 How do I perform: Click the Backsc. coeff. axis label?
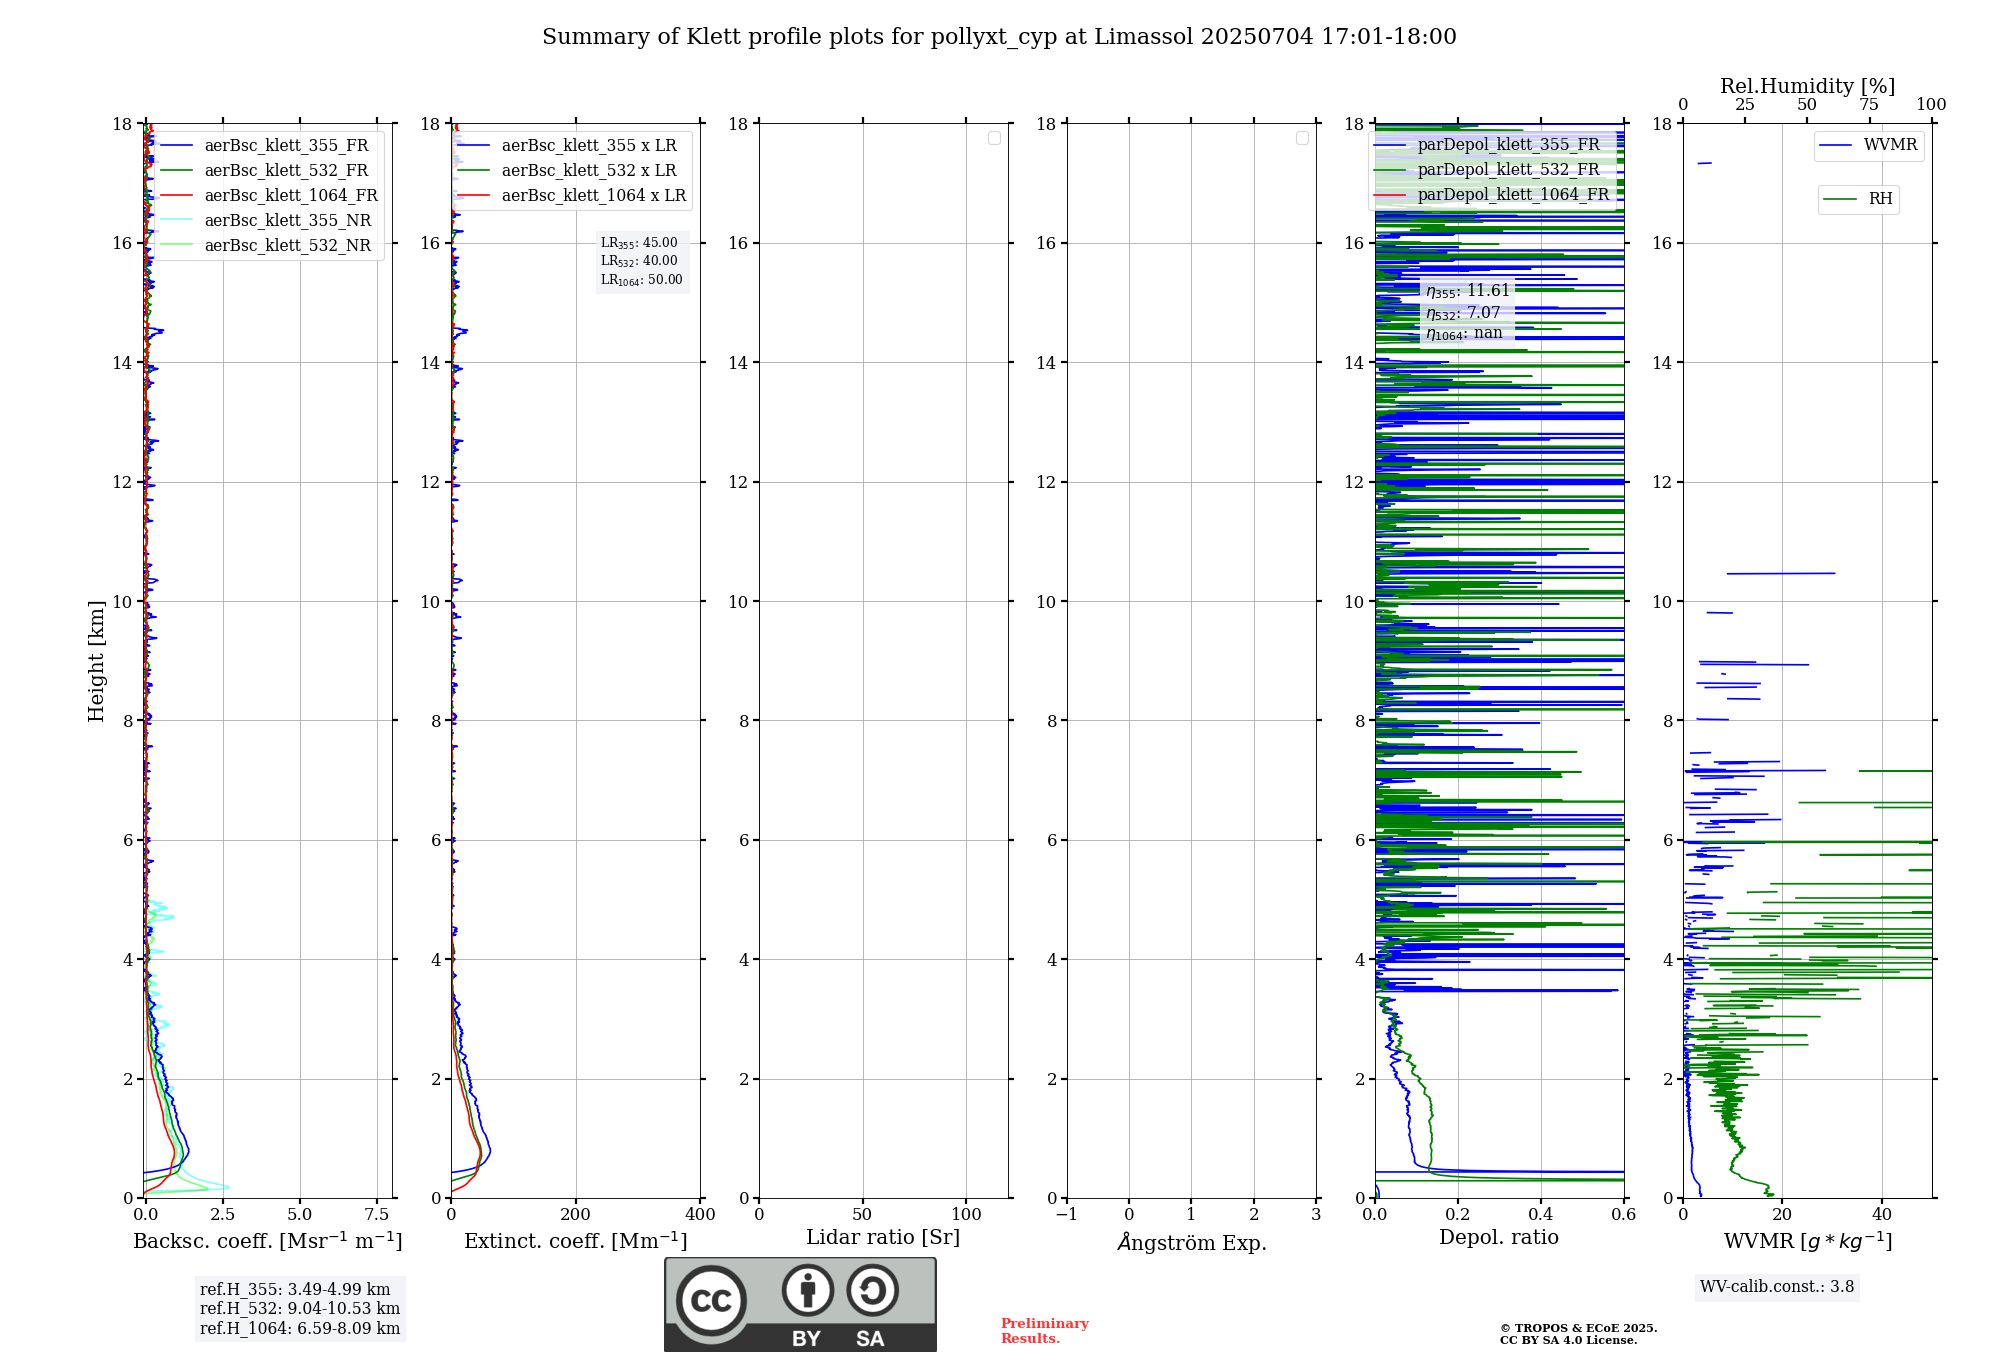pos(268,1241)
